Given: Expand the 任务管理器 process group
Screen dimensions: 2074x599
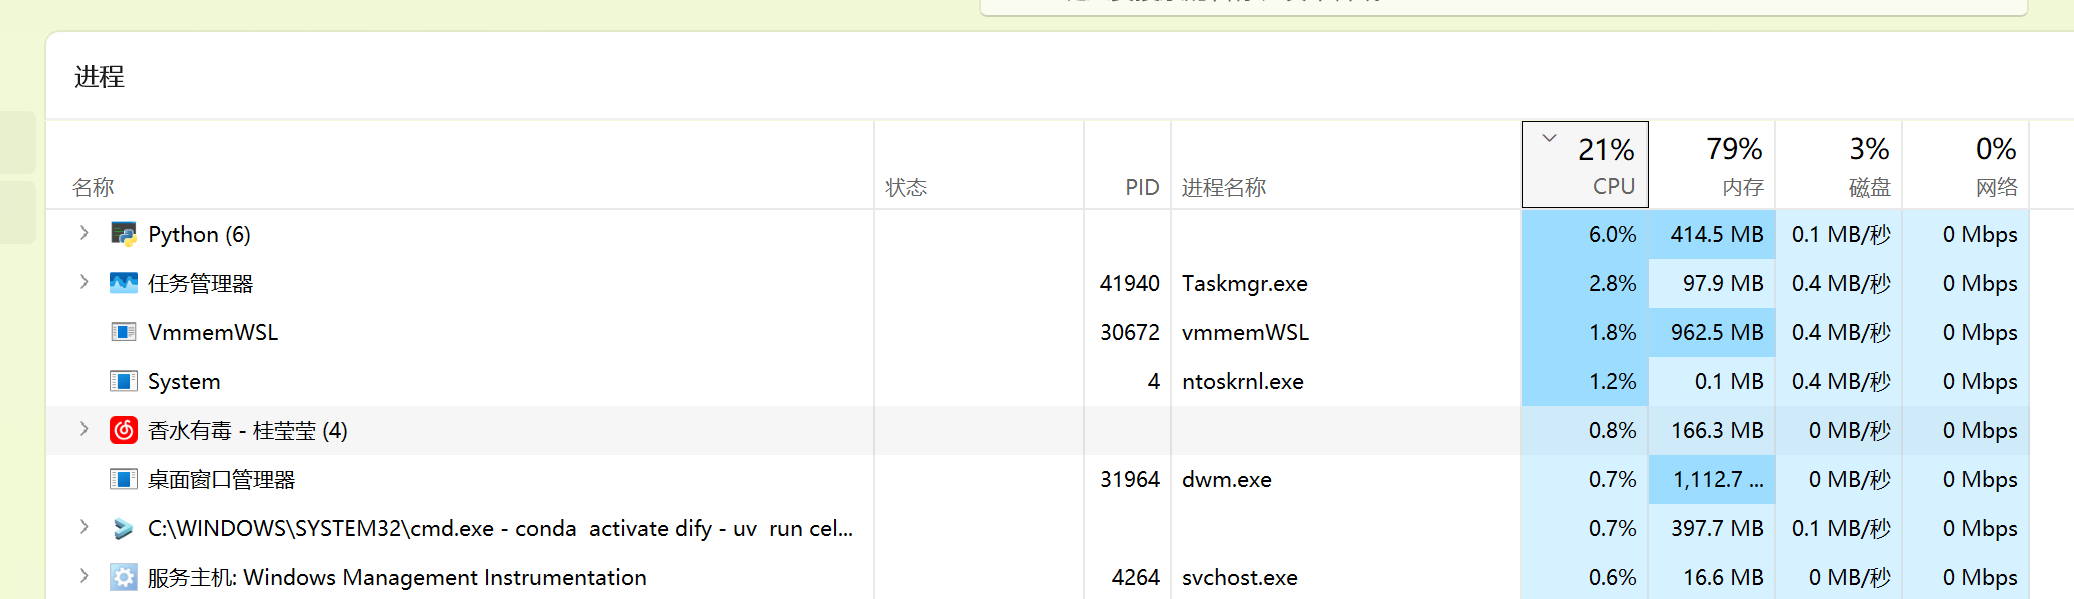Looking at the screenshot, I should pos(84,282).
